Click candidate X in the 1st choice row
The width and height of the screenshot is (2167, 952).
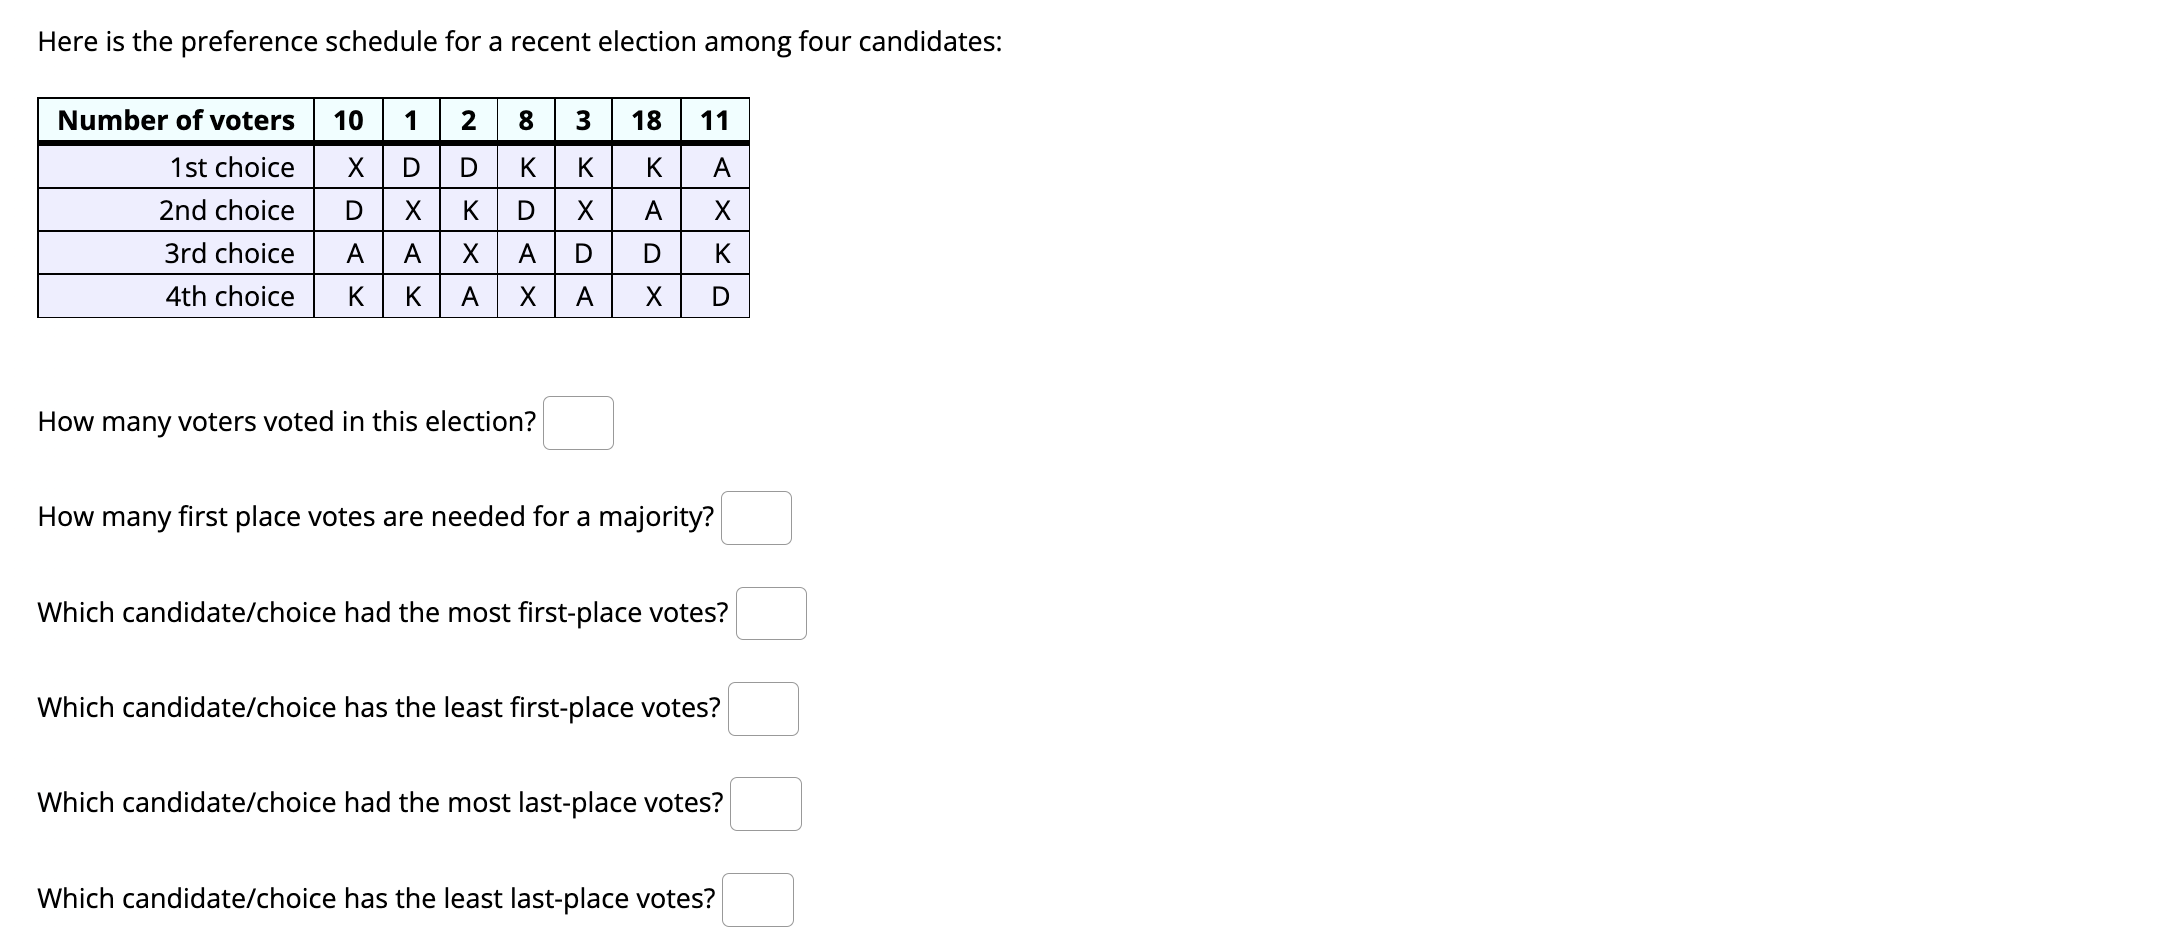tap(355, 168)
